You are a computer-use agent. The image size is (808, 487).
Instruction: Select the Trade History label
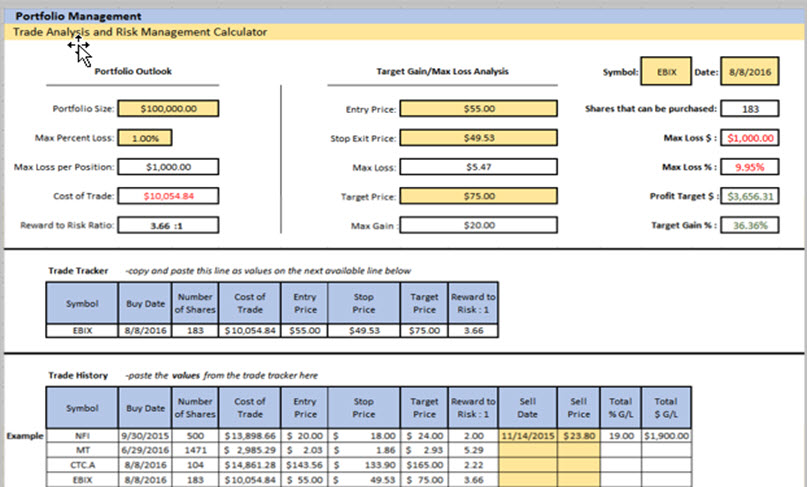pos(78,375)
